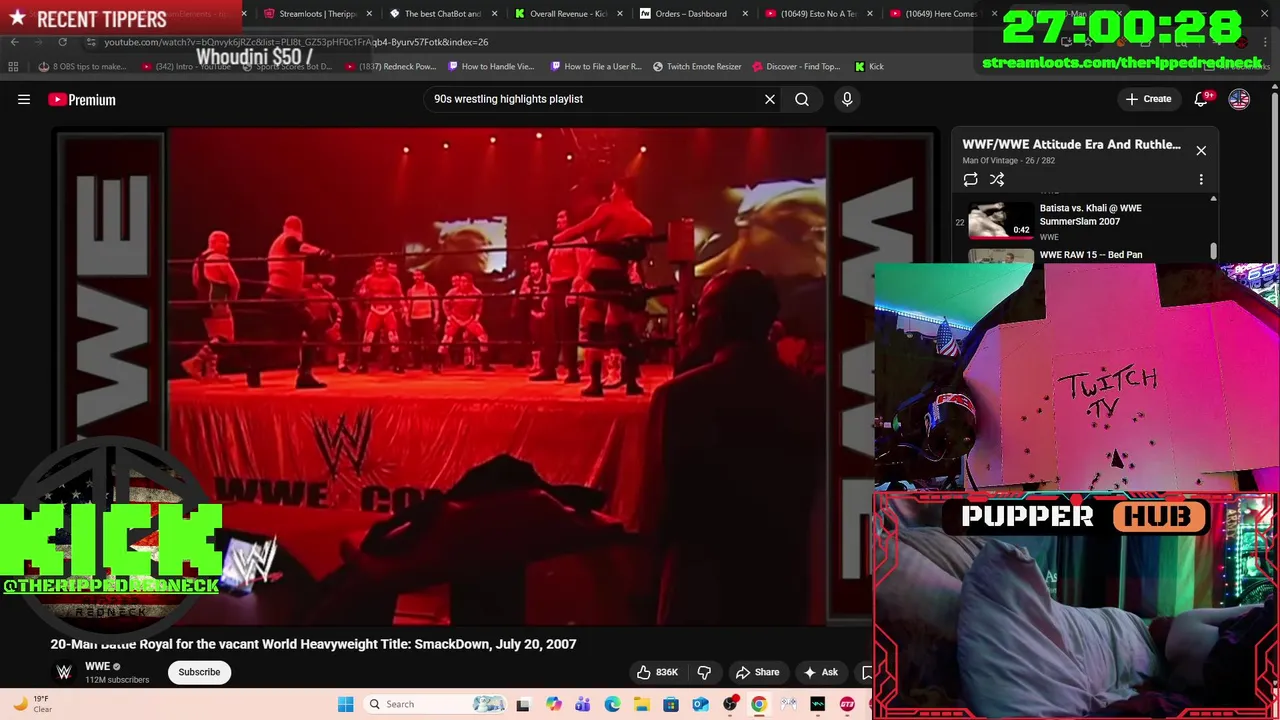Screen dimensions: 1280x720
Task: Click the WWE channel name link
Action: 97,666
